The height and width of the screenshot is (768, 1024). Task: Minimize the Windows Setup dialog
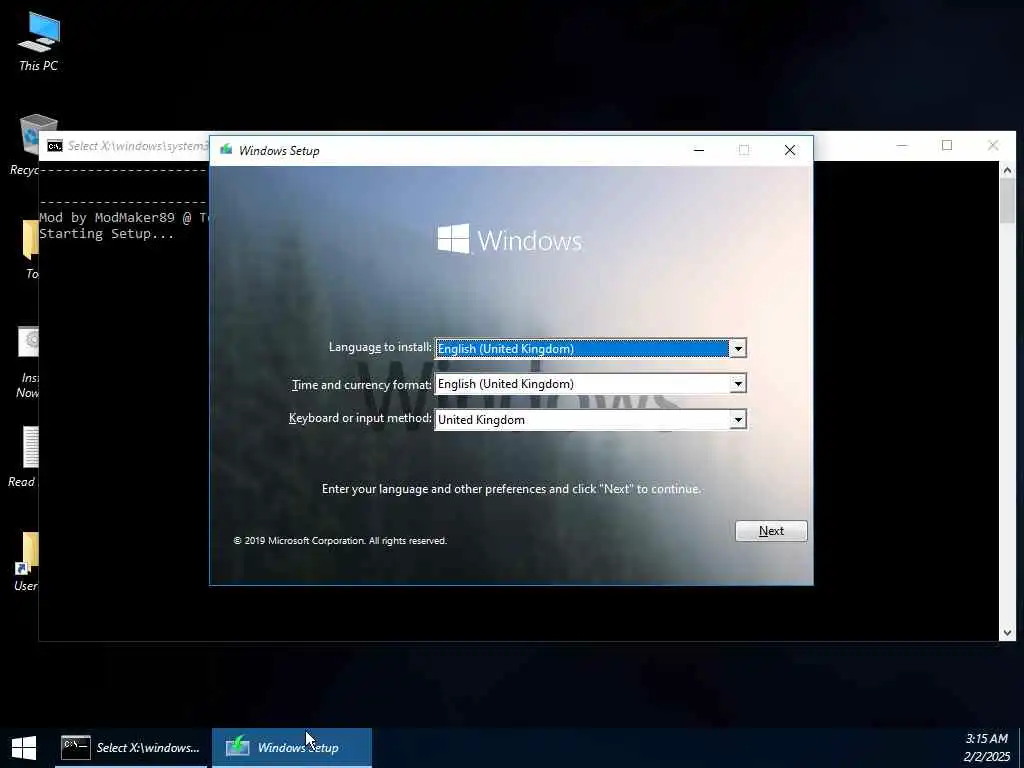(x=699, y=150)
